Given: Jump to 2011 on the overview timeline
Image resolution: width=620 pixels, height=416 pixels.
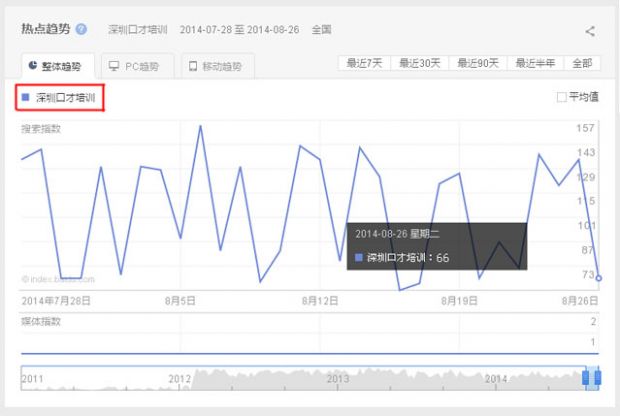Looking at the screenshot, I should pos(32,379).
